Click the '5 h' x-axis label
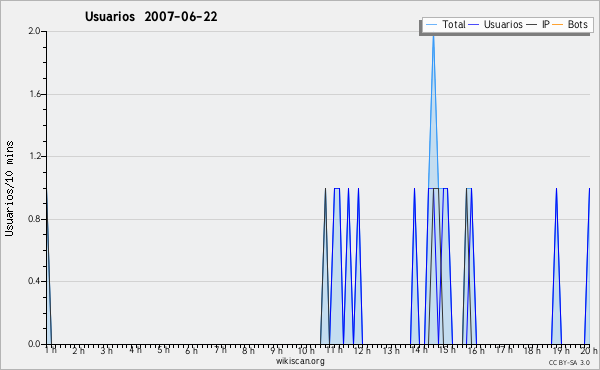Image resolution: width=600 pixels, height=370 pixels. pyautogui.click(x=163, y=350)
